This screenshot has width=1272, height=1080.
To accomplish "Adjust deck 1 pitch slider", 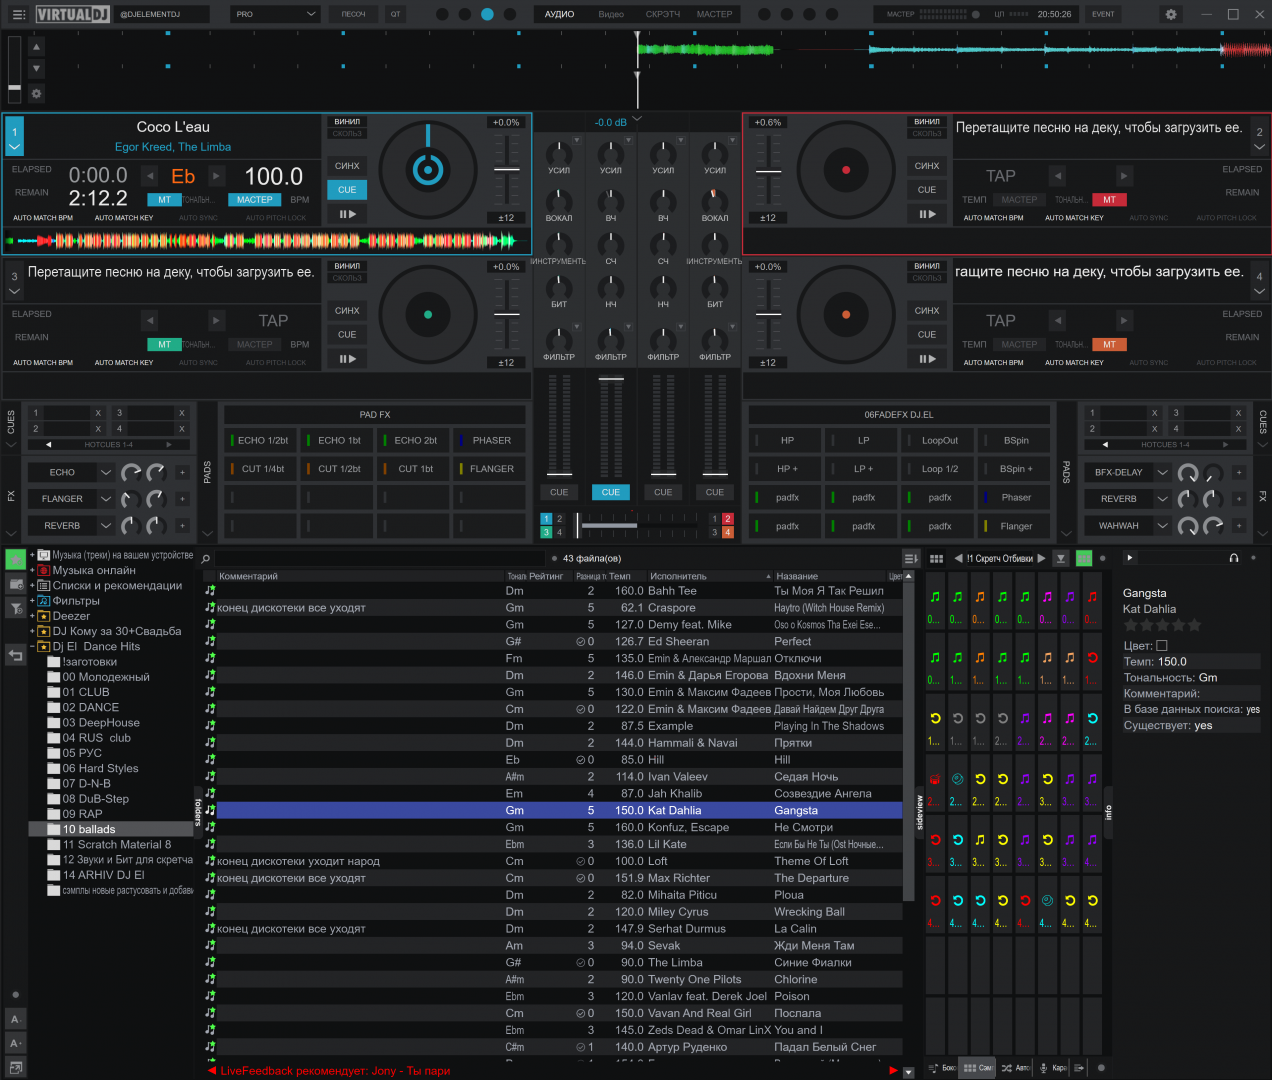I will (507, 168).
